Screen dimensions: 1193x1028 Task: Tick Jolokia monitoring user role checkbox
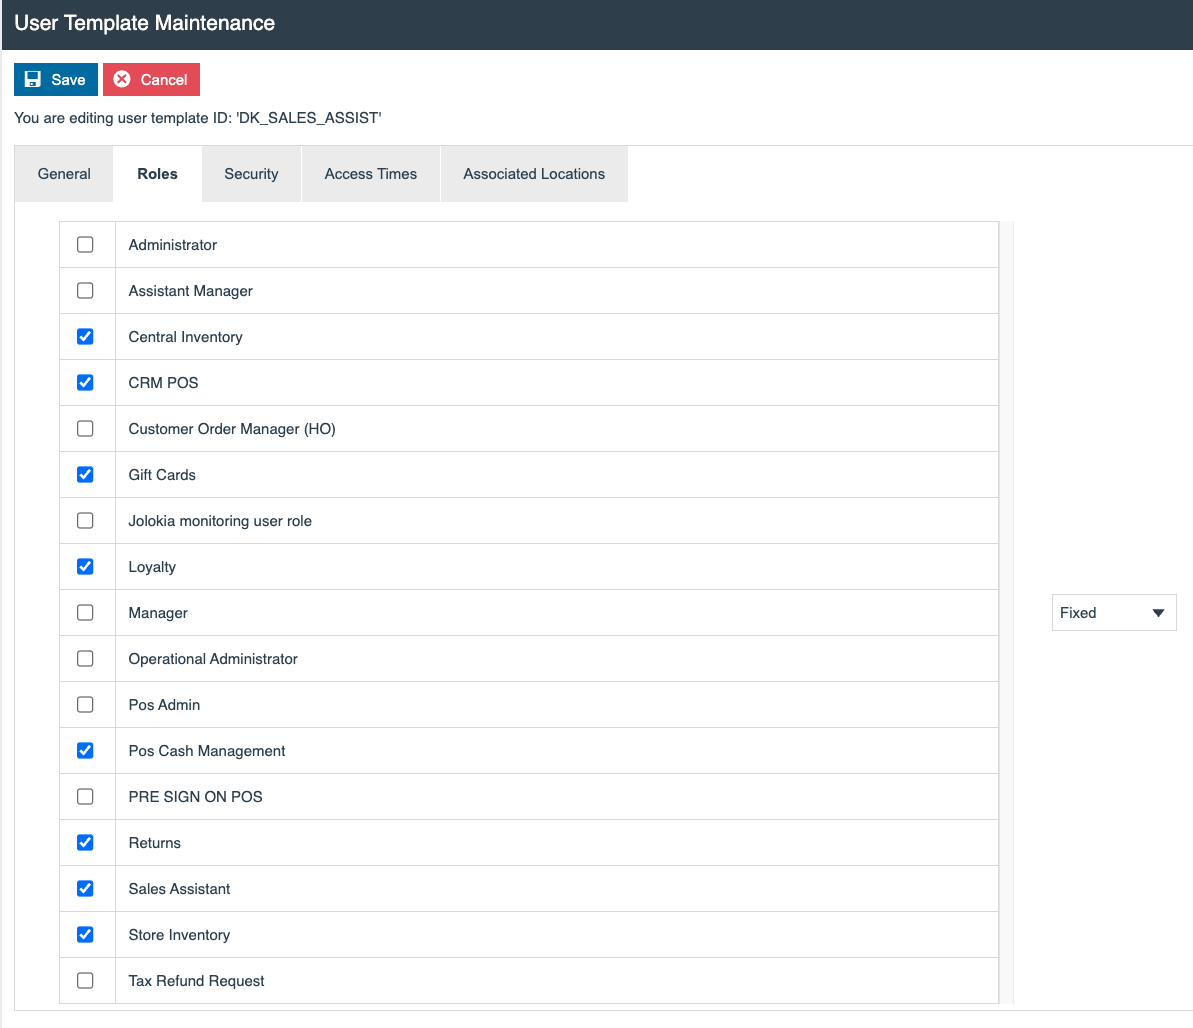click(85, 520)
